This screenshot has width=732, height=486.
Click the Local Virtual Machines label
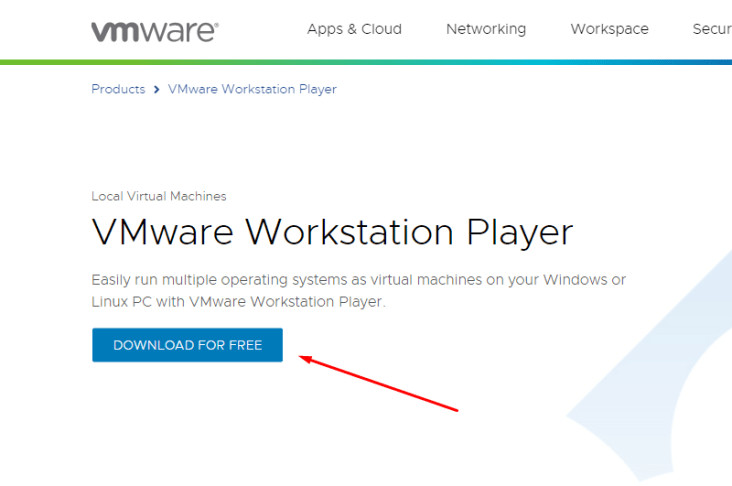click(x=159, y=196)
